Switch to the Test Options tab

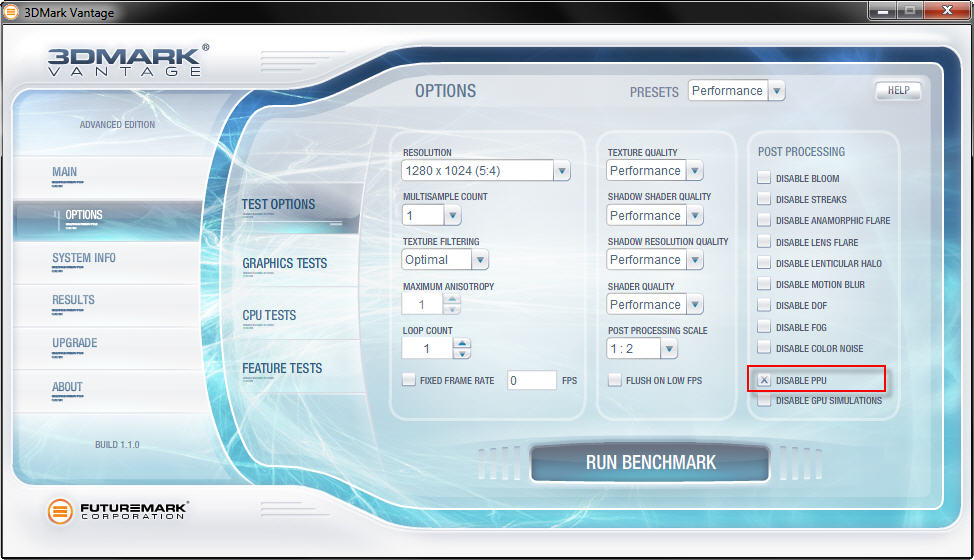click(x=278, y=204)
